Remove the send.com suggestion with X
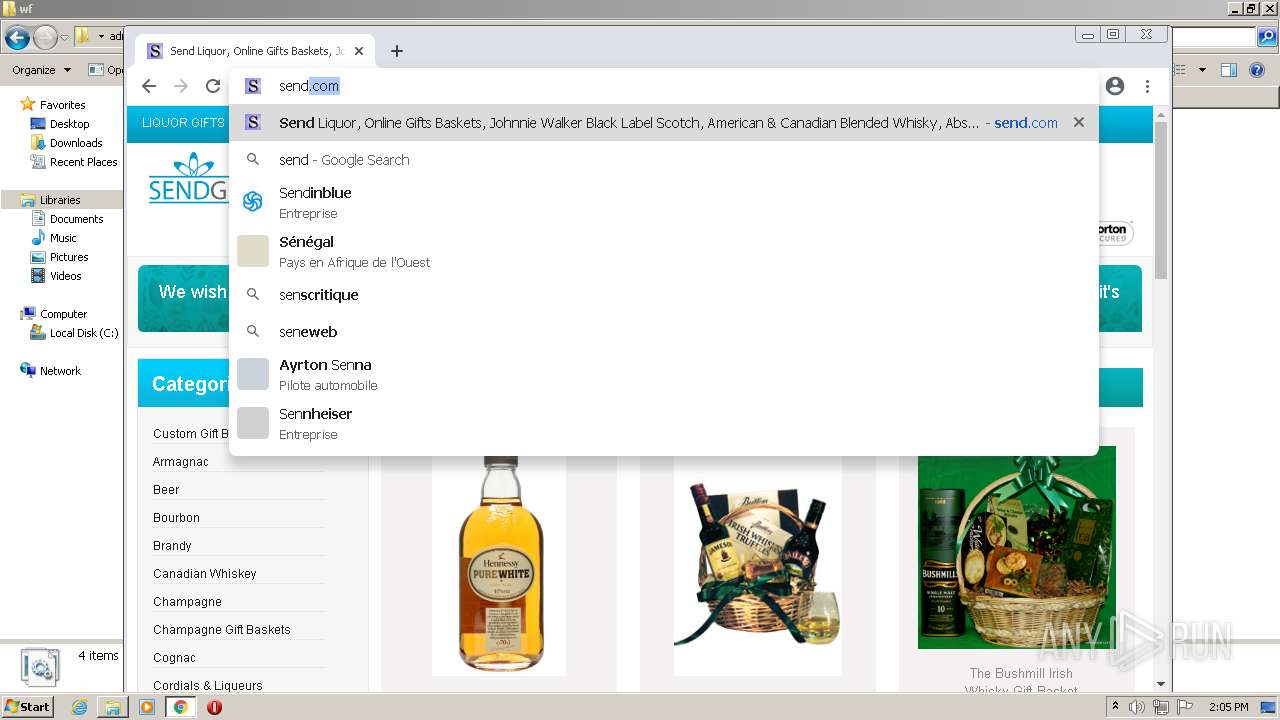The image size is (1280, 720). 1079,122
